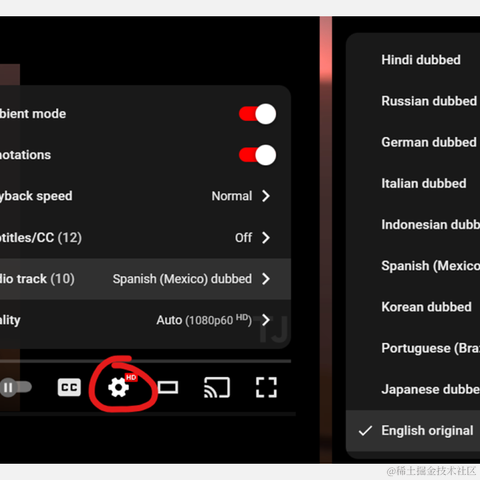Open the settings gear icon
Screen dimensions: 480x480
click(x=119, y=388)
